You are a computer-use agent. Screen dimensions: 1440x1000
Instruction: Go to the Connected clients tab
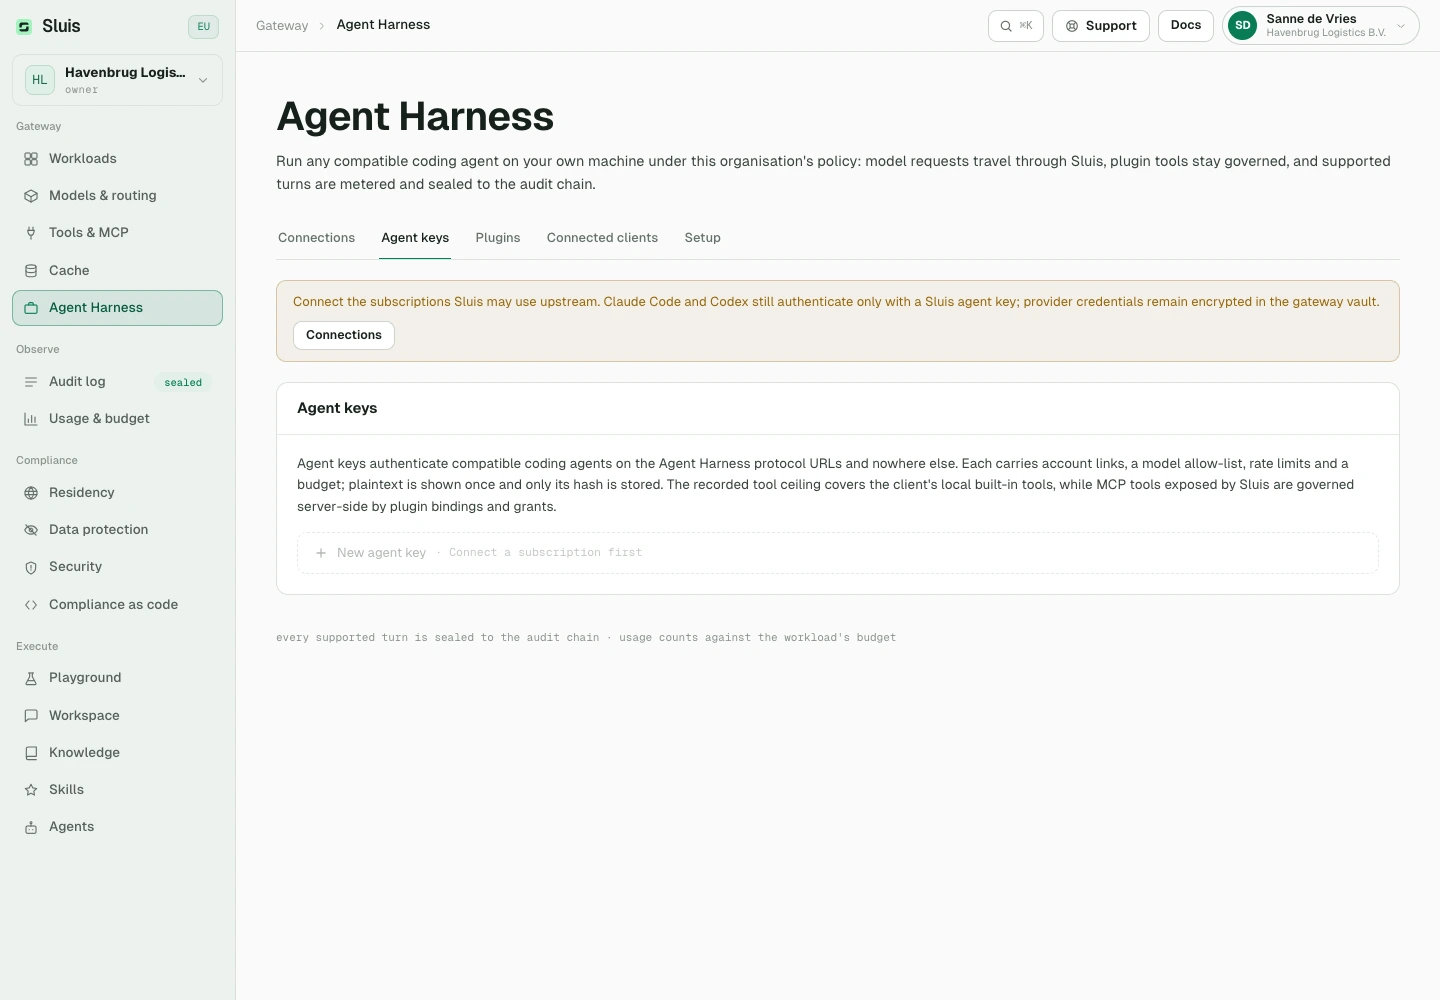click(x=602, y=238)
